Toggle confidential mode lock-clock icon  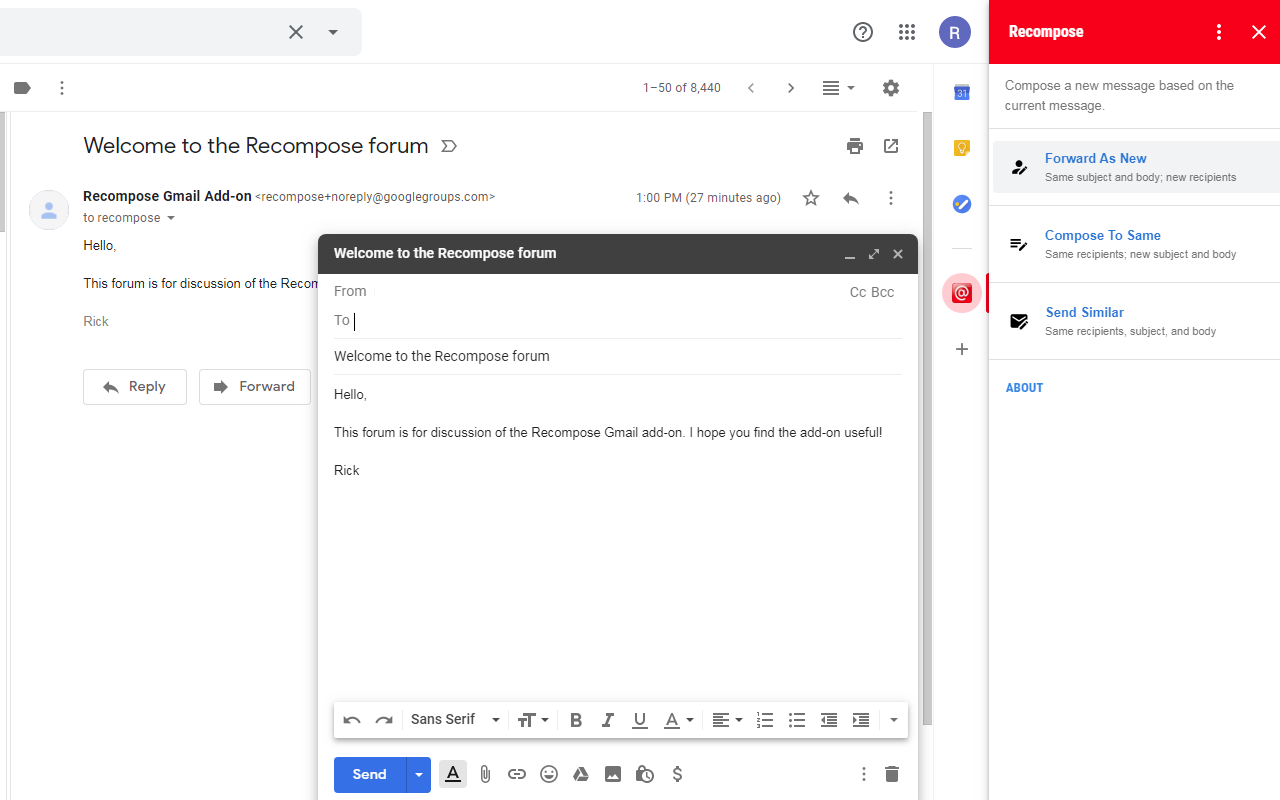click(x=645, y=774)
